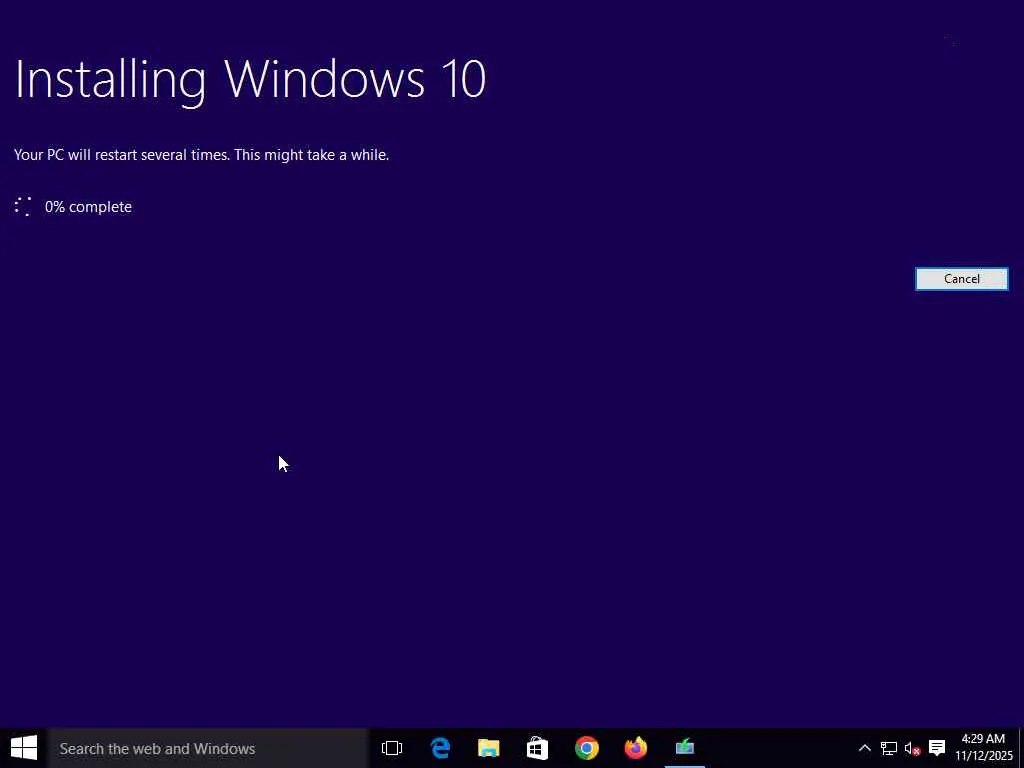The height and width of the screenshot is (768, 1024).
Task: Click the spinning progress indicator
Action: (23, 206)
